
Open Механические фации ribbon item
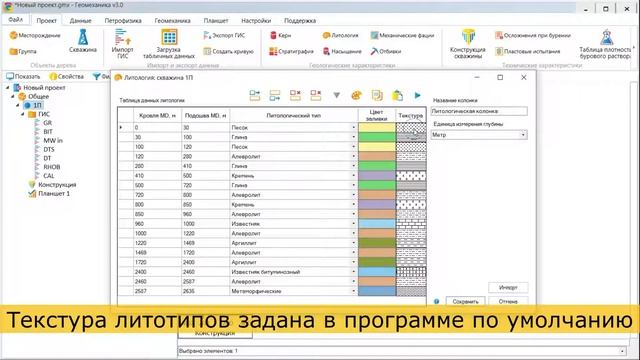tap(402, 36)
